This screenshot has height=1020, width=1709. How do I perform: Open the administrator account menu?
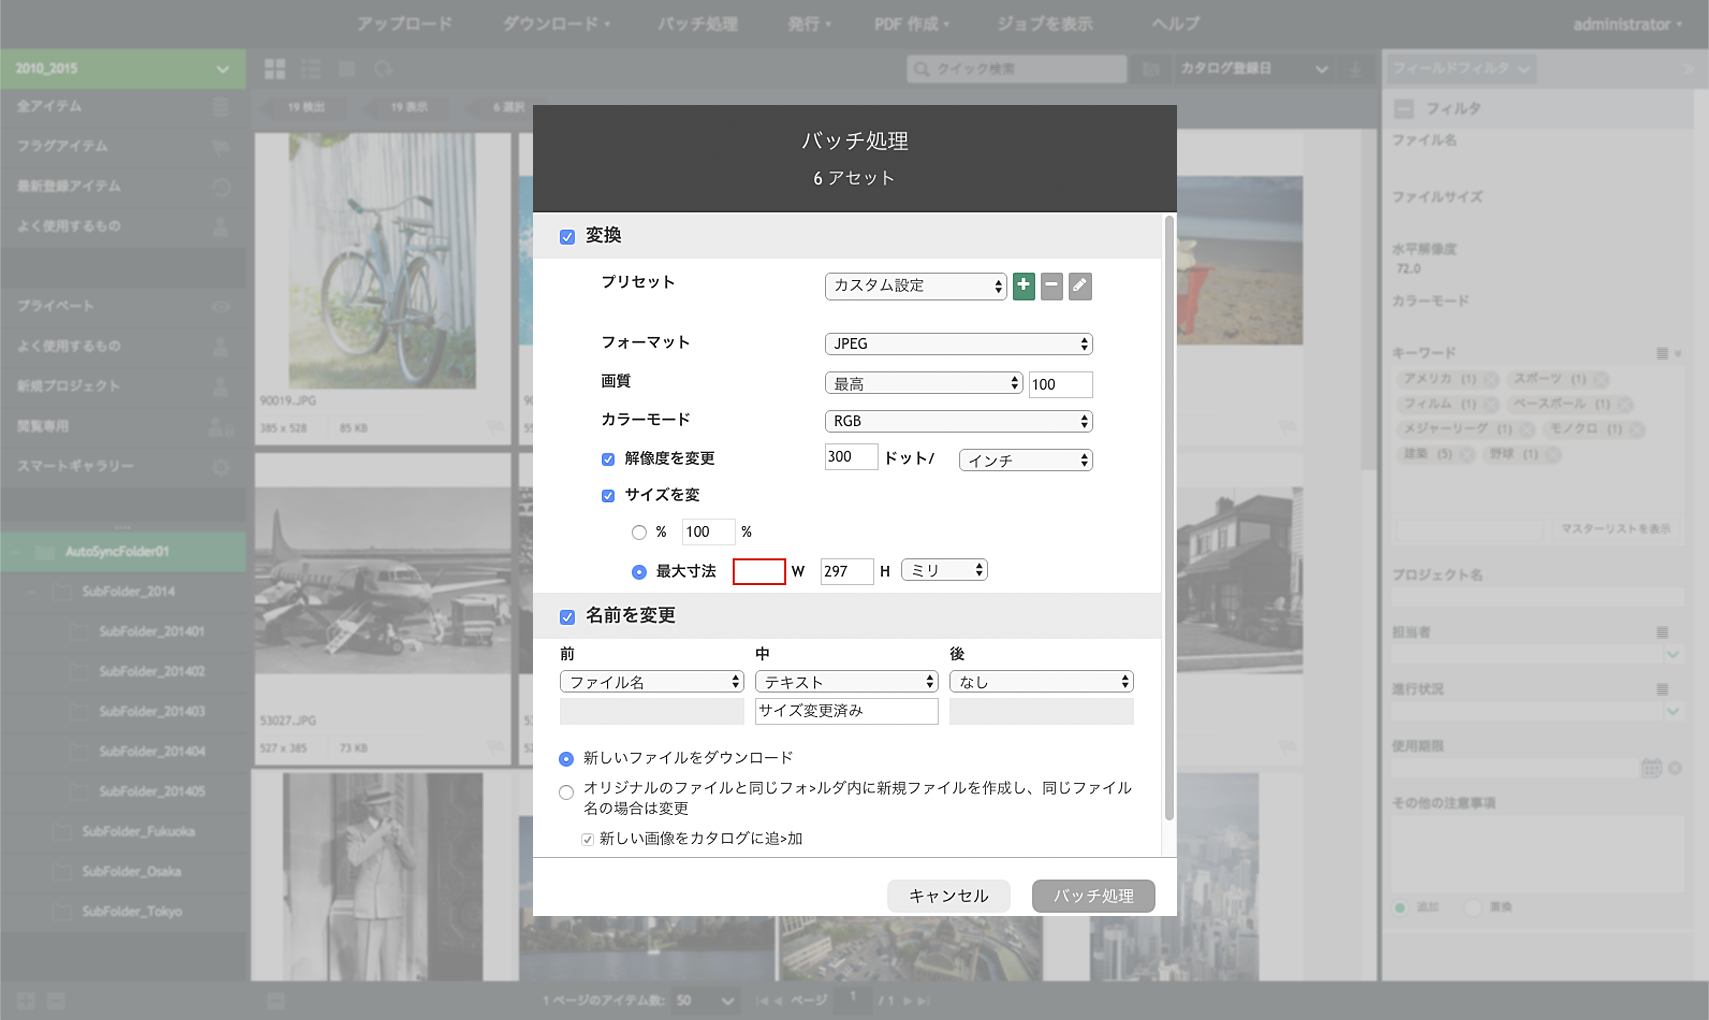coord(1627,24)
